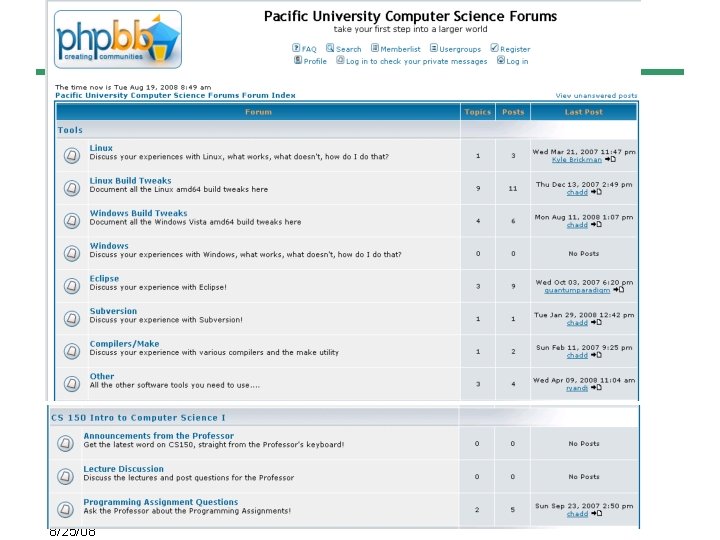Open the Lecture Discussion forum
The height and width of the screenshot is (540, 720).
point(124,469)
